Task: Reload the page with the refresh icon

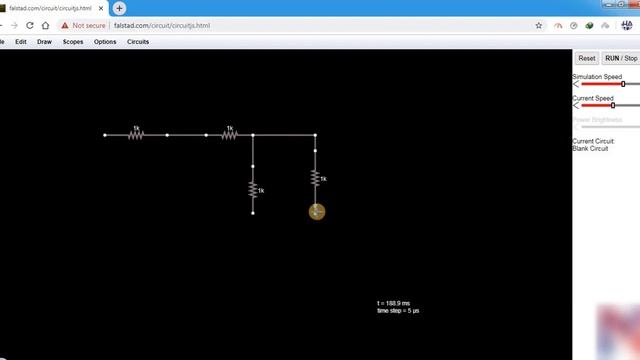Action: [30, 25]
